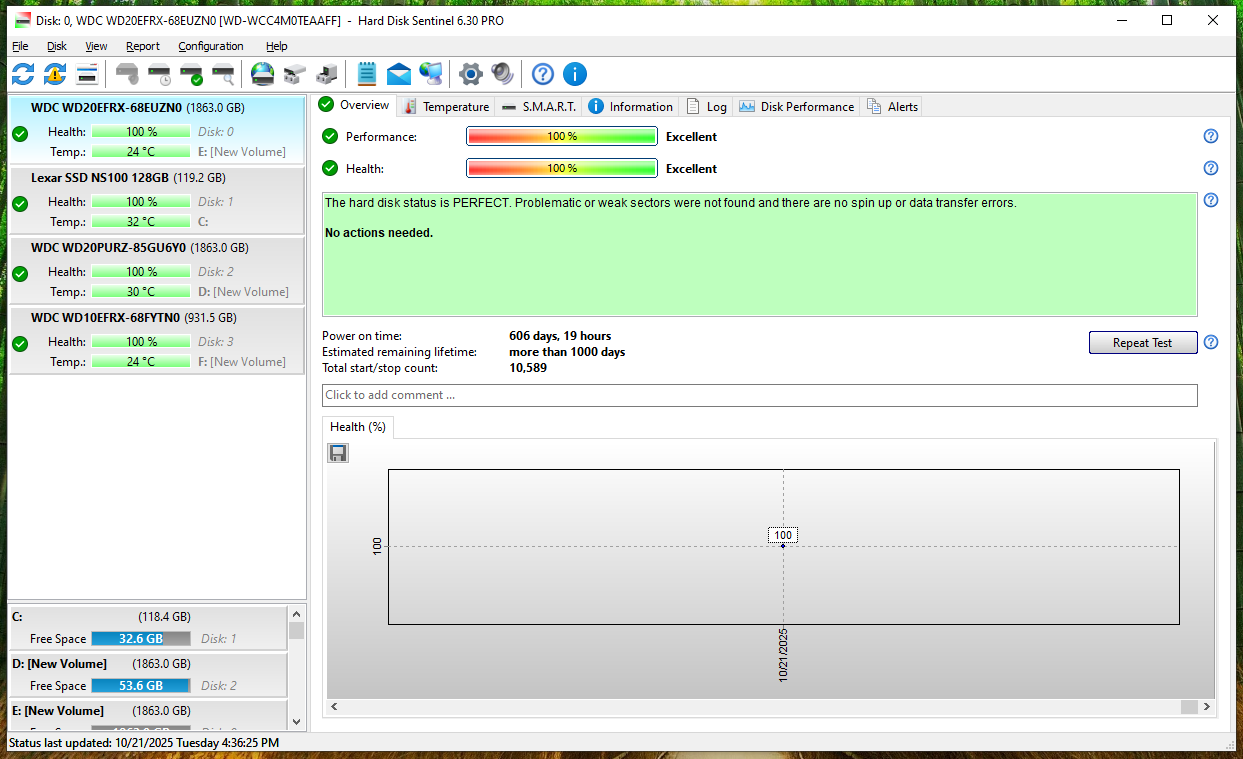Open the Configuration menu
Viewport: 1243px width, 759px height.
click(210, 46)
